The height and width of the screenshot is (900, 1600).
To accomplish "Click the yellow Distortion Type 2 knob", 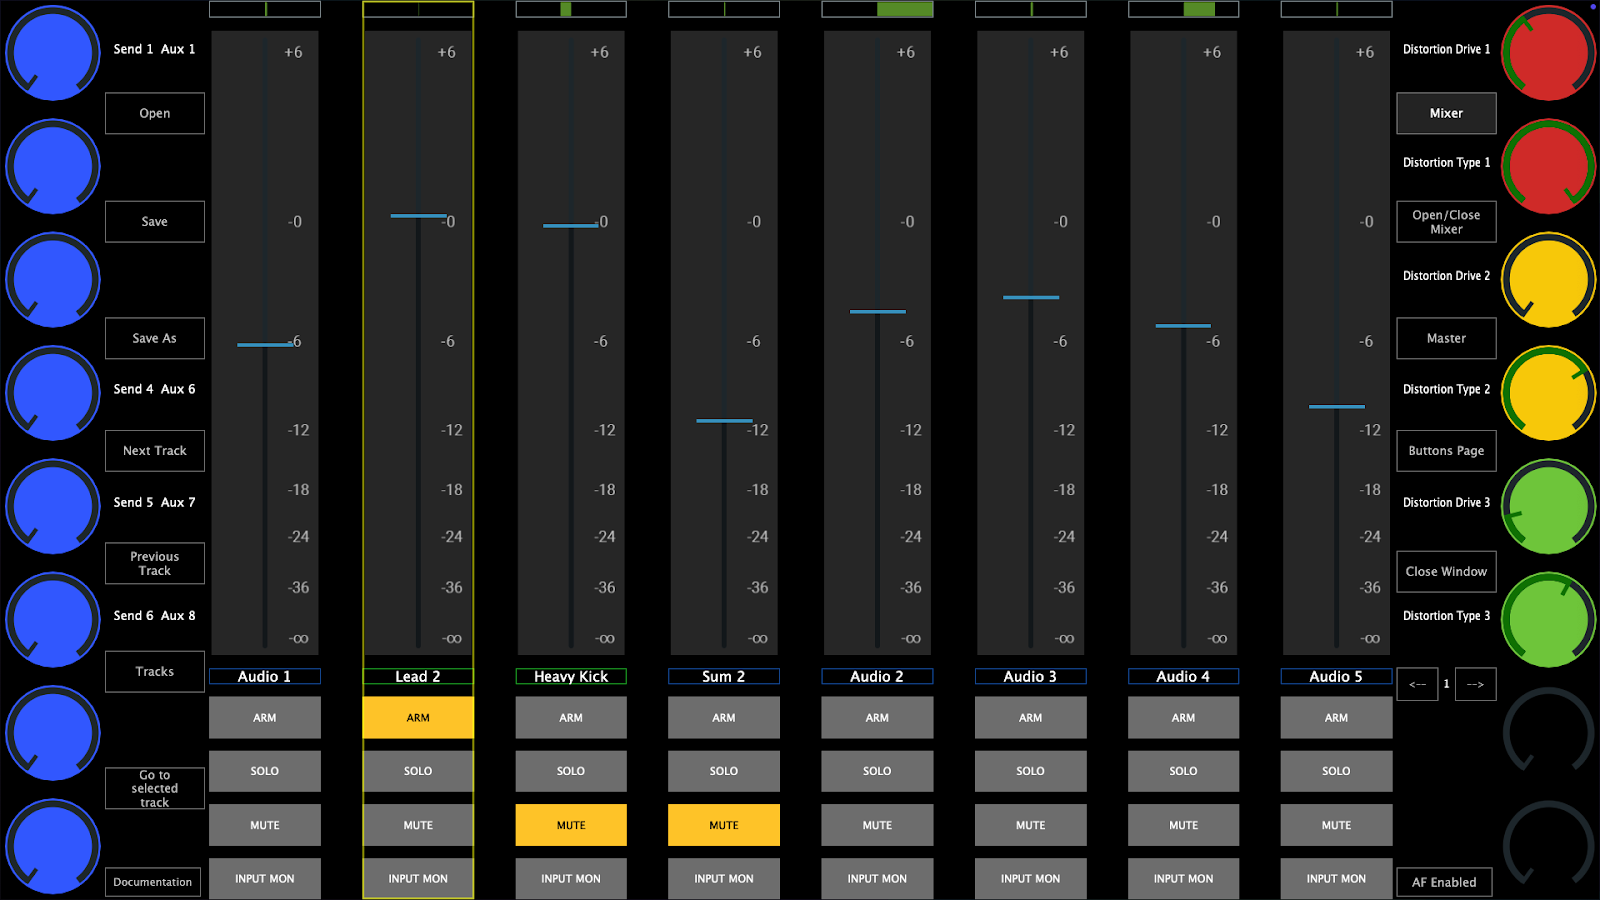I will (x=1548, y=393).
